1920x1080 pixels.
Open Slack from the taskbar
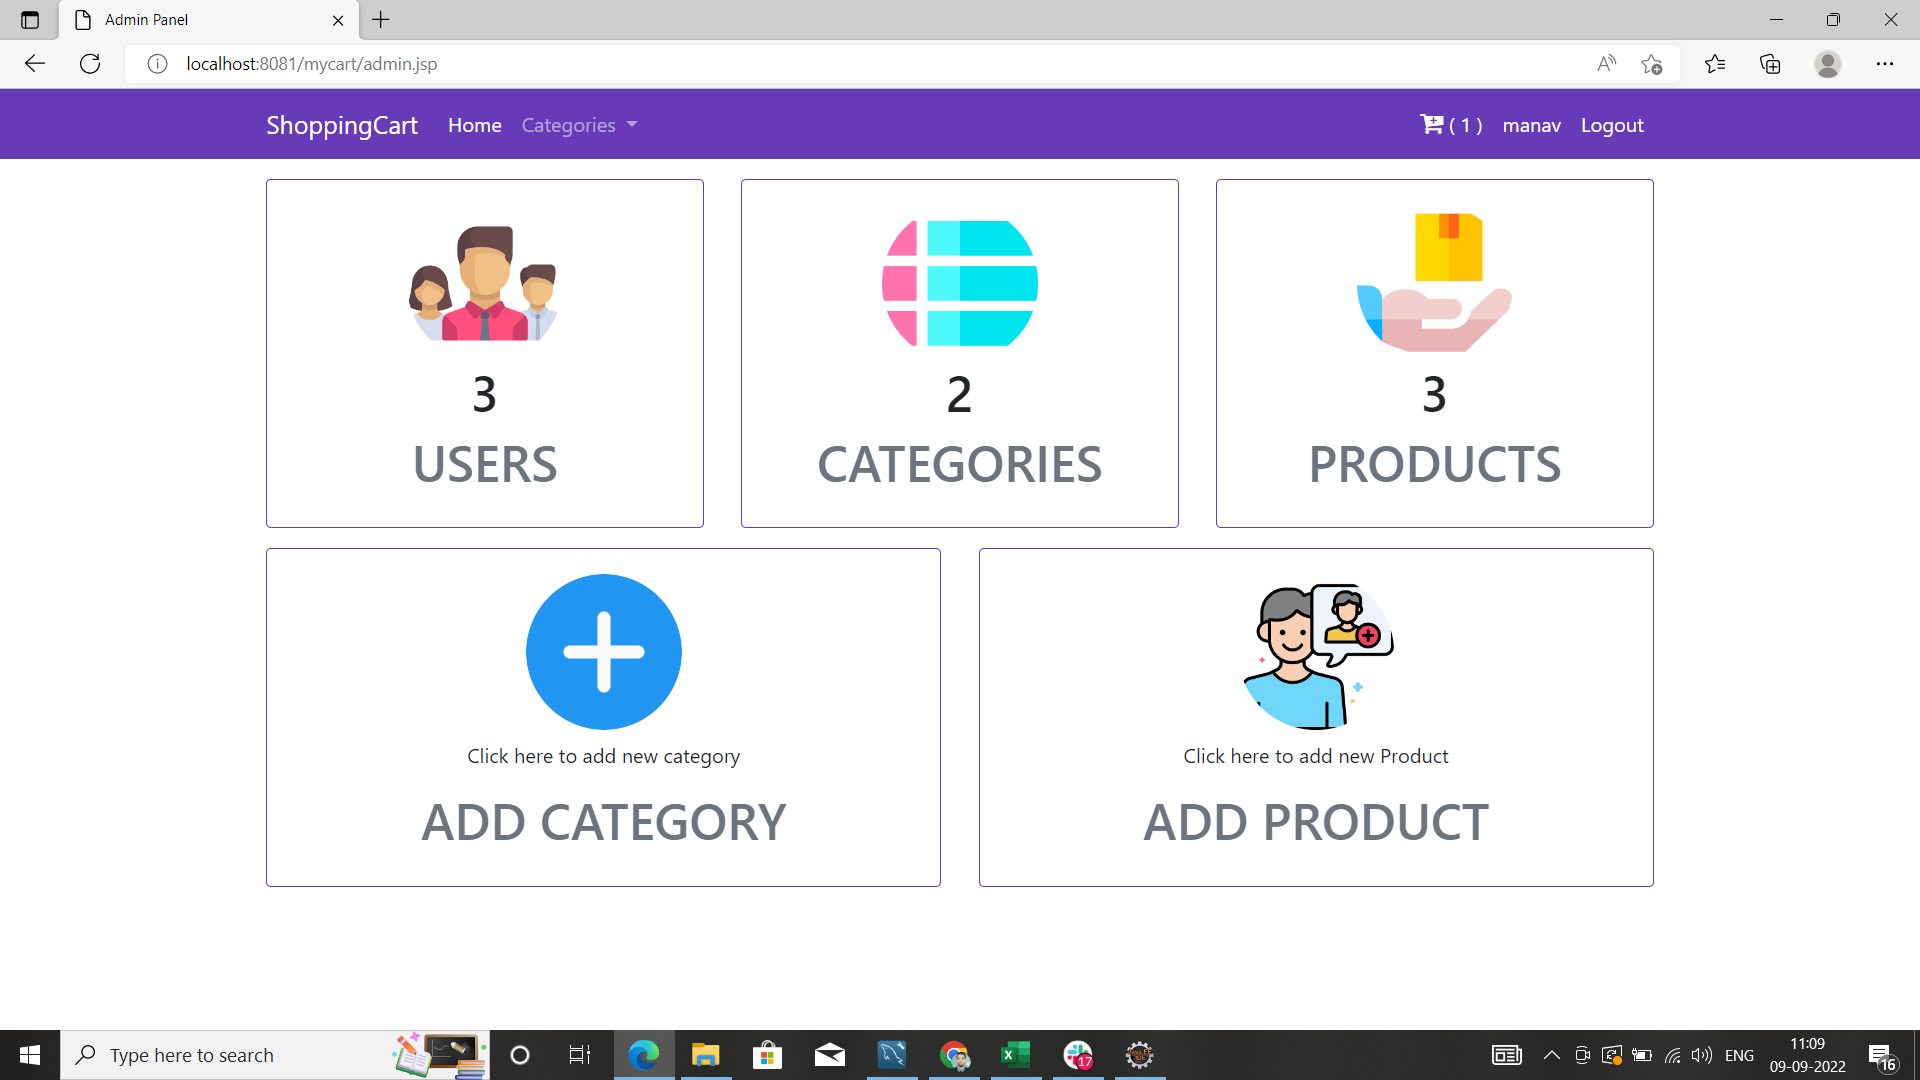tap(1079, 1054)
